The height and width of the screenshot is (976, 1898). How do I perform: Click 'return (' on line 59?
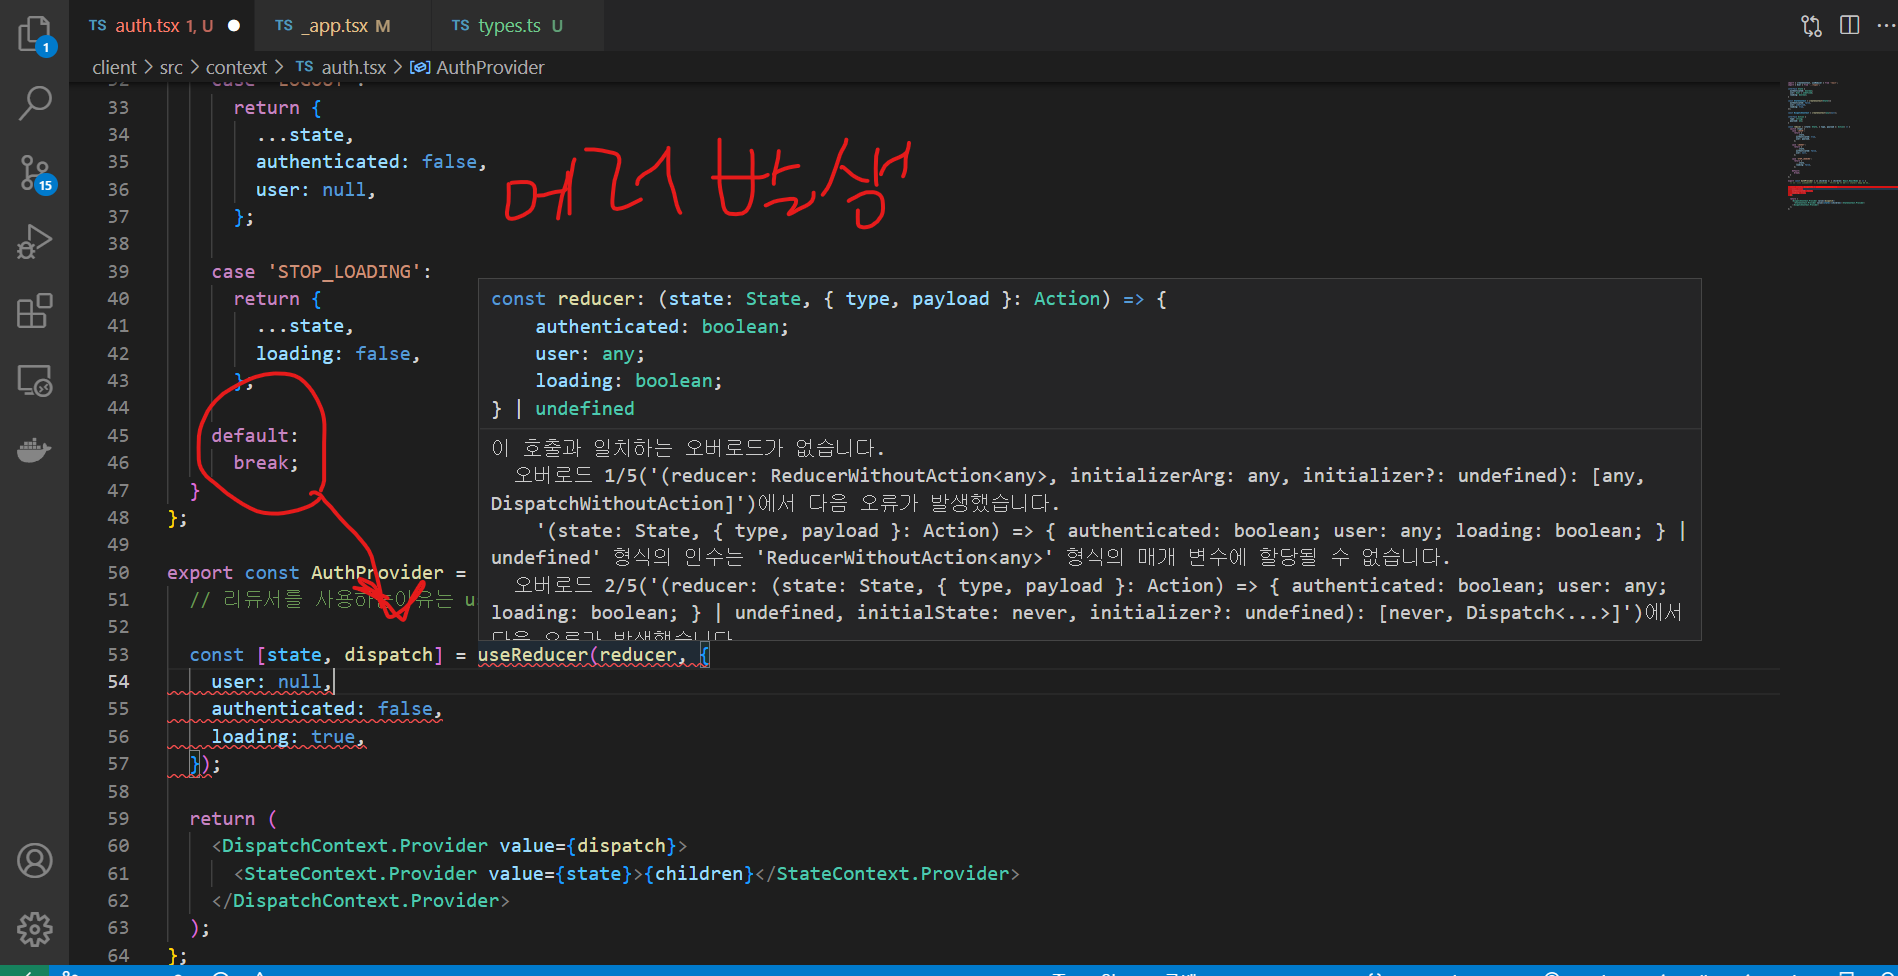click(x=233, y=818)
